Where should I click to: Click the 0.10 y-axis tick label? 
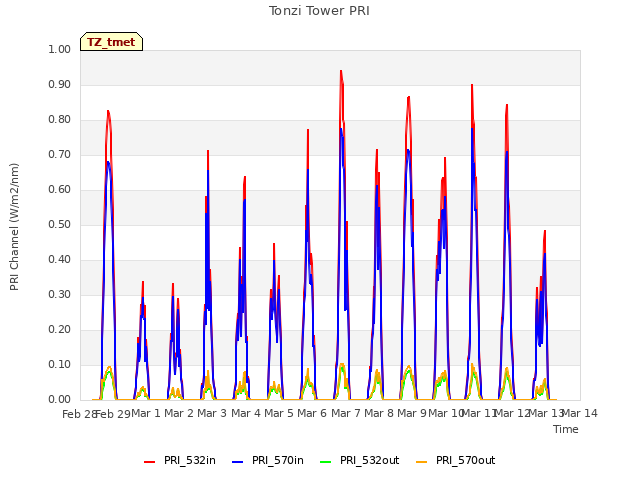60,364
